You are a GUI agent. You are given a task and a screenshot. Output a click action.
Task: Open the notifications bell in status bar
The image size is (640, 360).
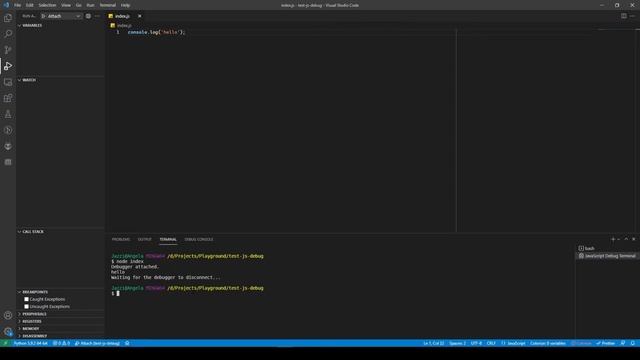[x=632, y=343]
